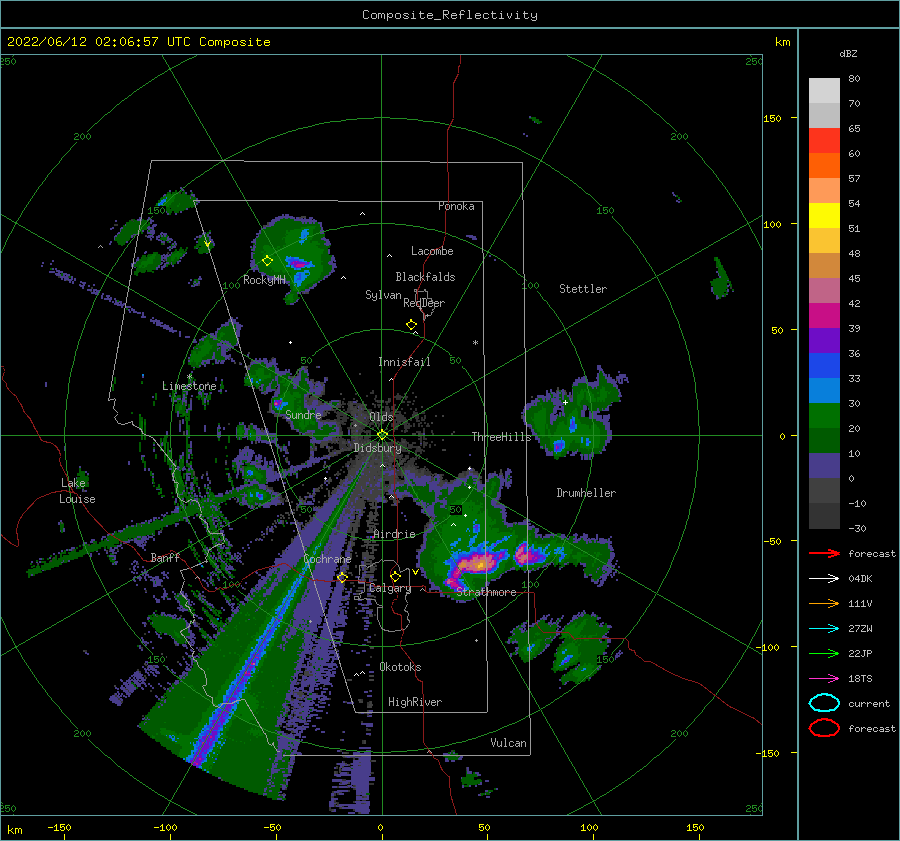Image resolution: width=900 pixels, height=841 pixels.
Task: Click the 'current' legend label text
Action: click(869, 703)
